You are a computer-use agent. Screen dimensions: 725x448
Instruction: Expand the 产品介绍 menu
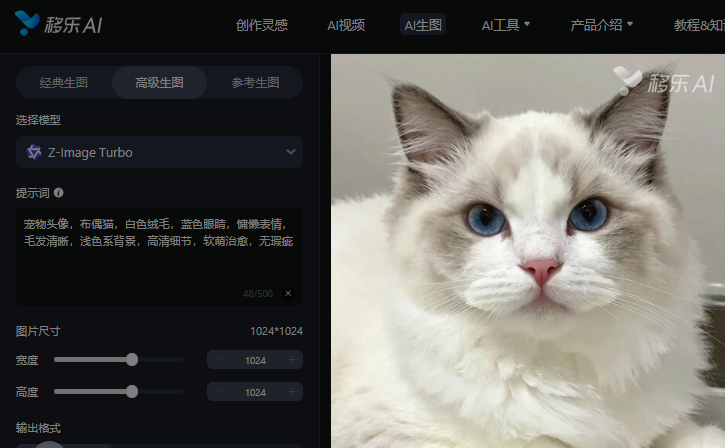[x=601, y=25]
